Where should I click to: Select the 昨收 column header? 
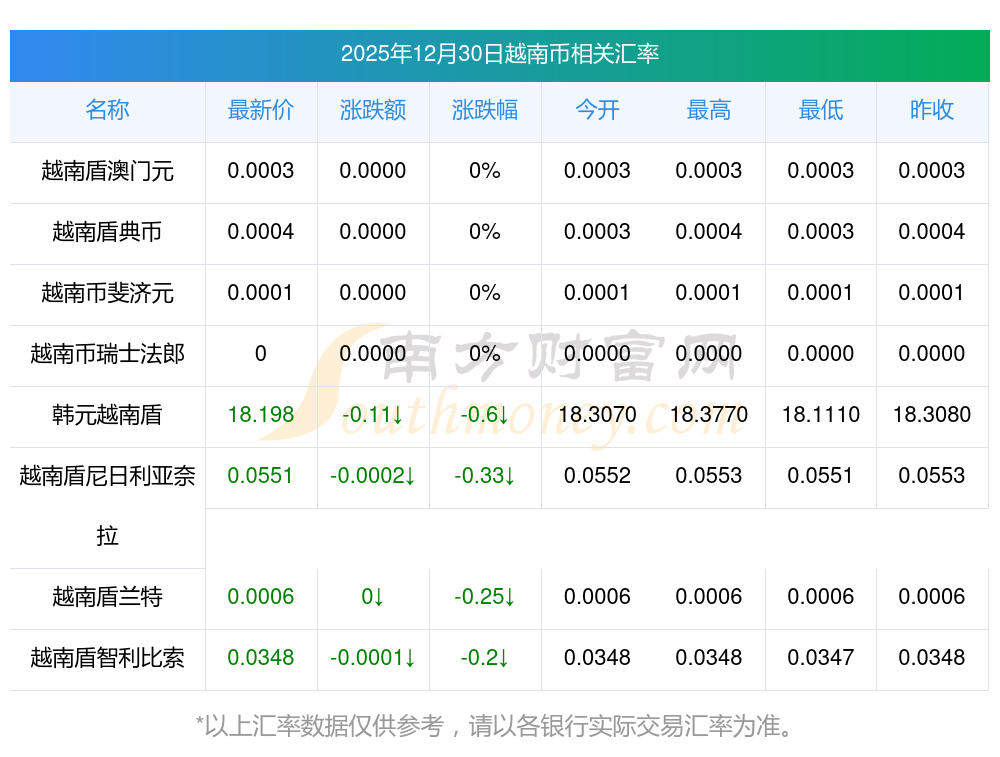click(932, 110)
